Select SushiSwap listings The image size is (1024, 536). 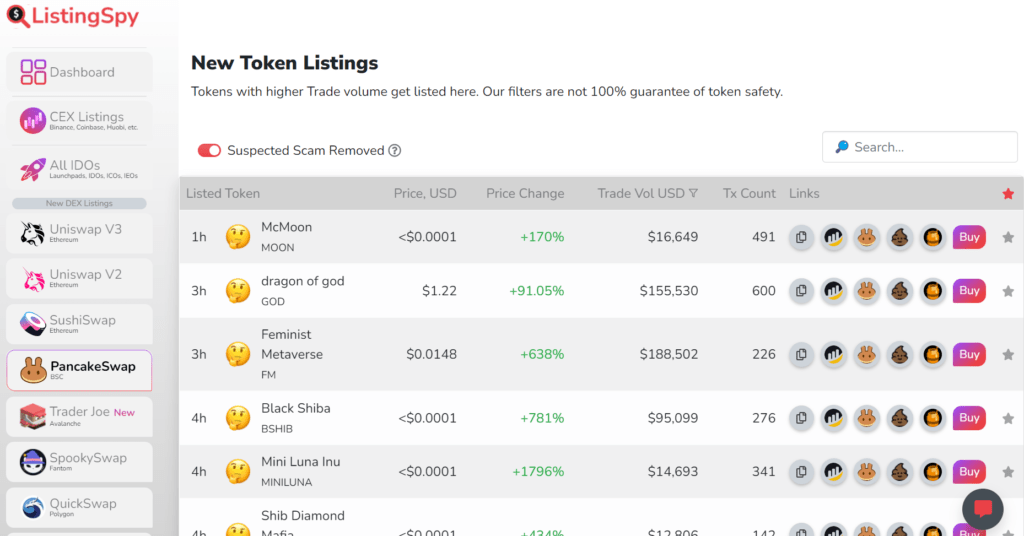80,324
